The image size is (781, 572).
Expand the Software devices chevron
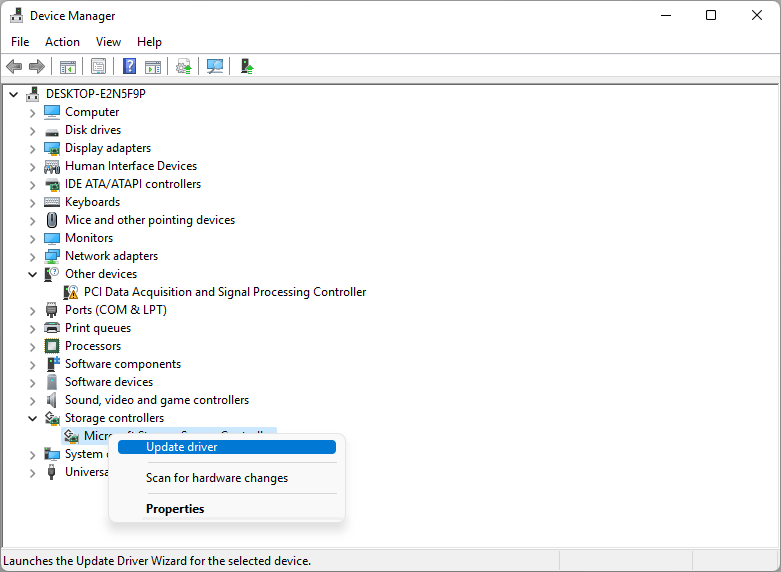pyautogui.click(x=32, y=383)
